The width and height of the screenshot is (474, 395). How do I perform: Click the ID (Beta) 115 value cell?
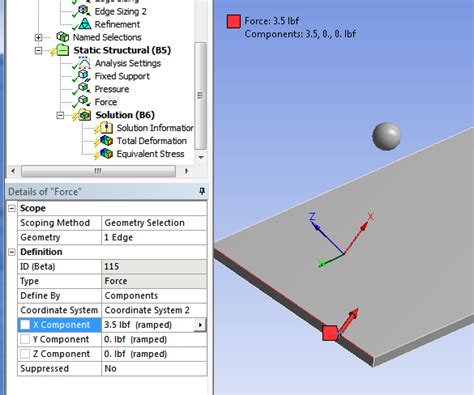154,266
